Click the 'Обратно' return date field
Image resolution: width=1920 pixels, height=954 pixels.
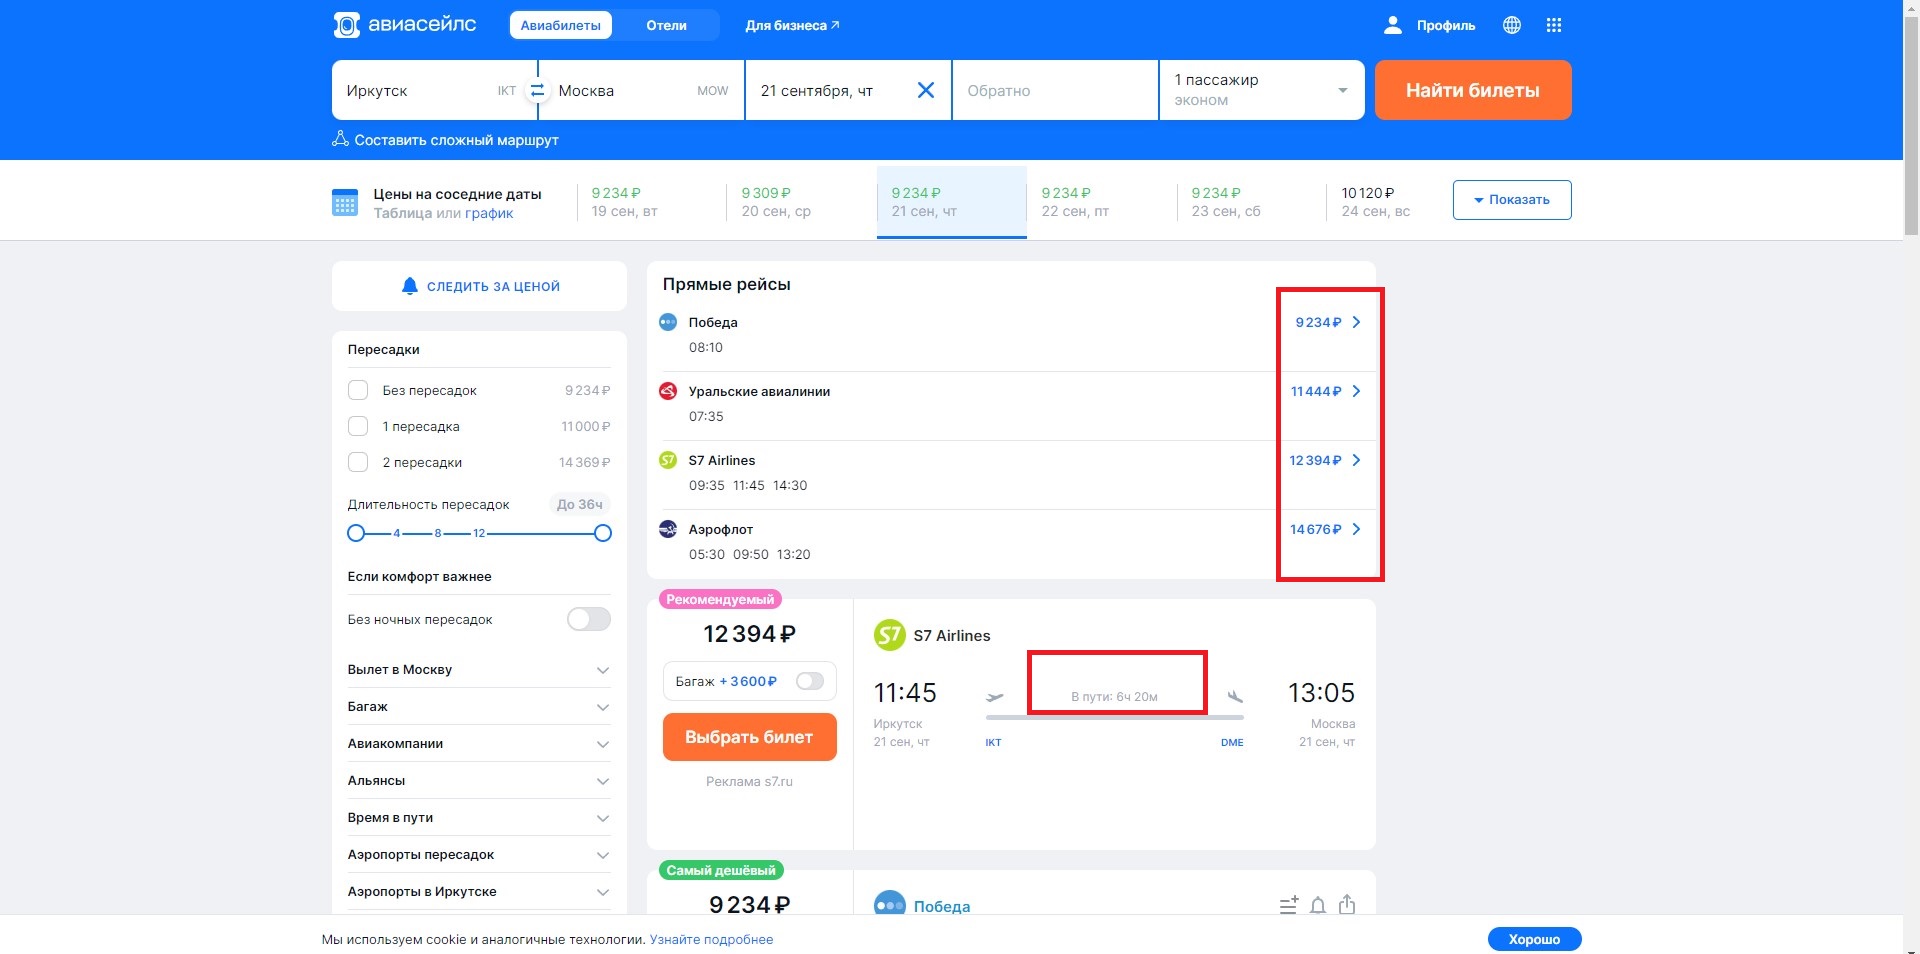[x=1055, y=90]
